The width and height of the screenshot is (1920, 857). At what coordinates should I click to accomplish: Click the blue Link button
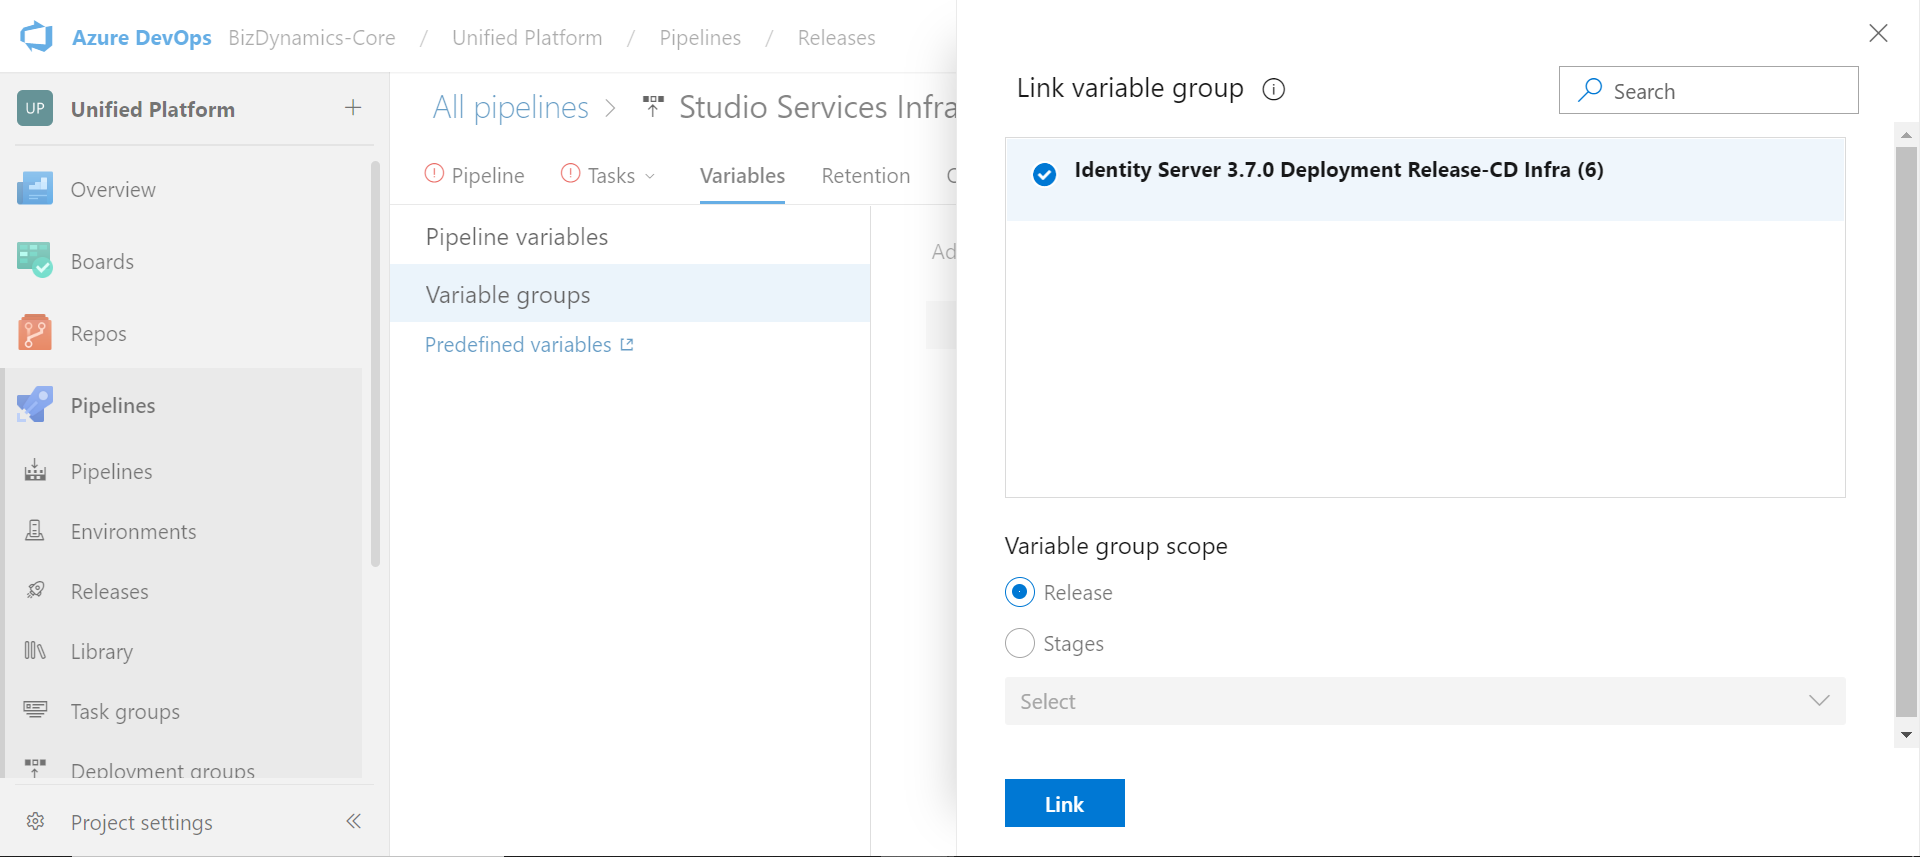pyautogui.click(x=1064, y=803)
